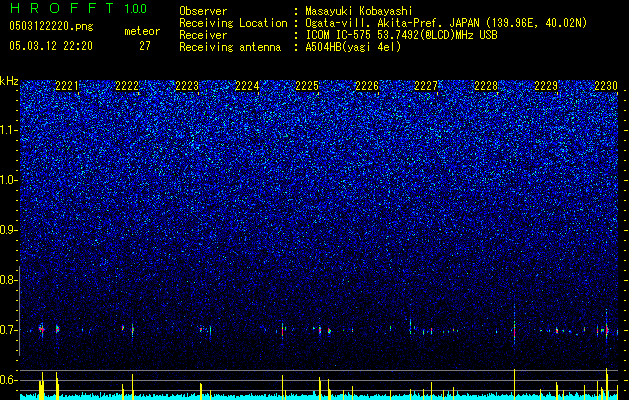
Task: Click the 1.0 kHz axis label
Action: click(8, 181)
